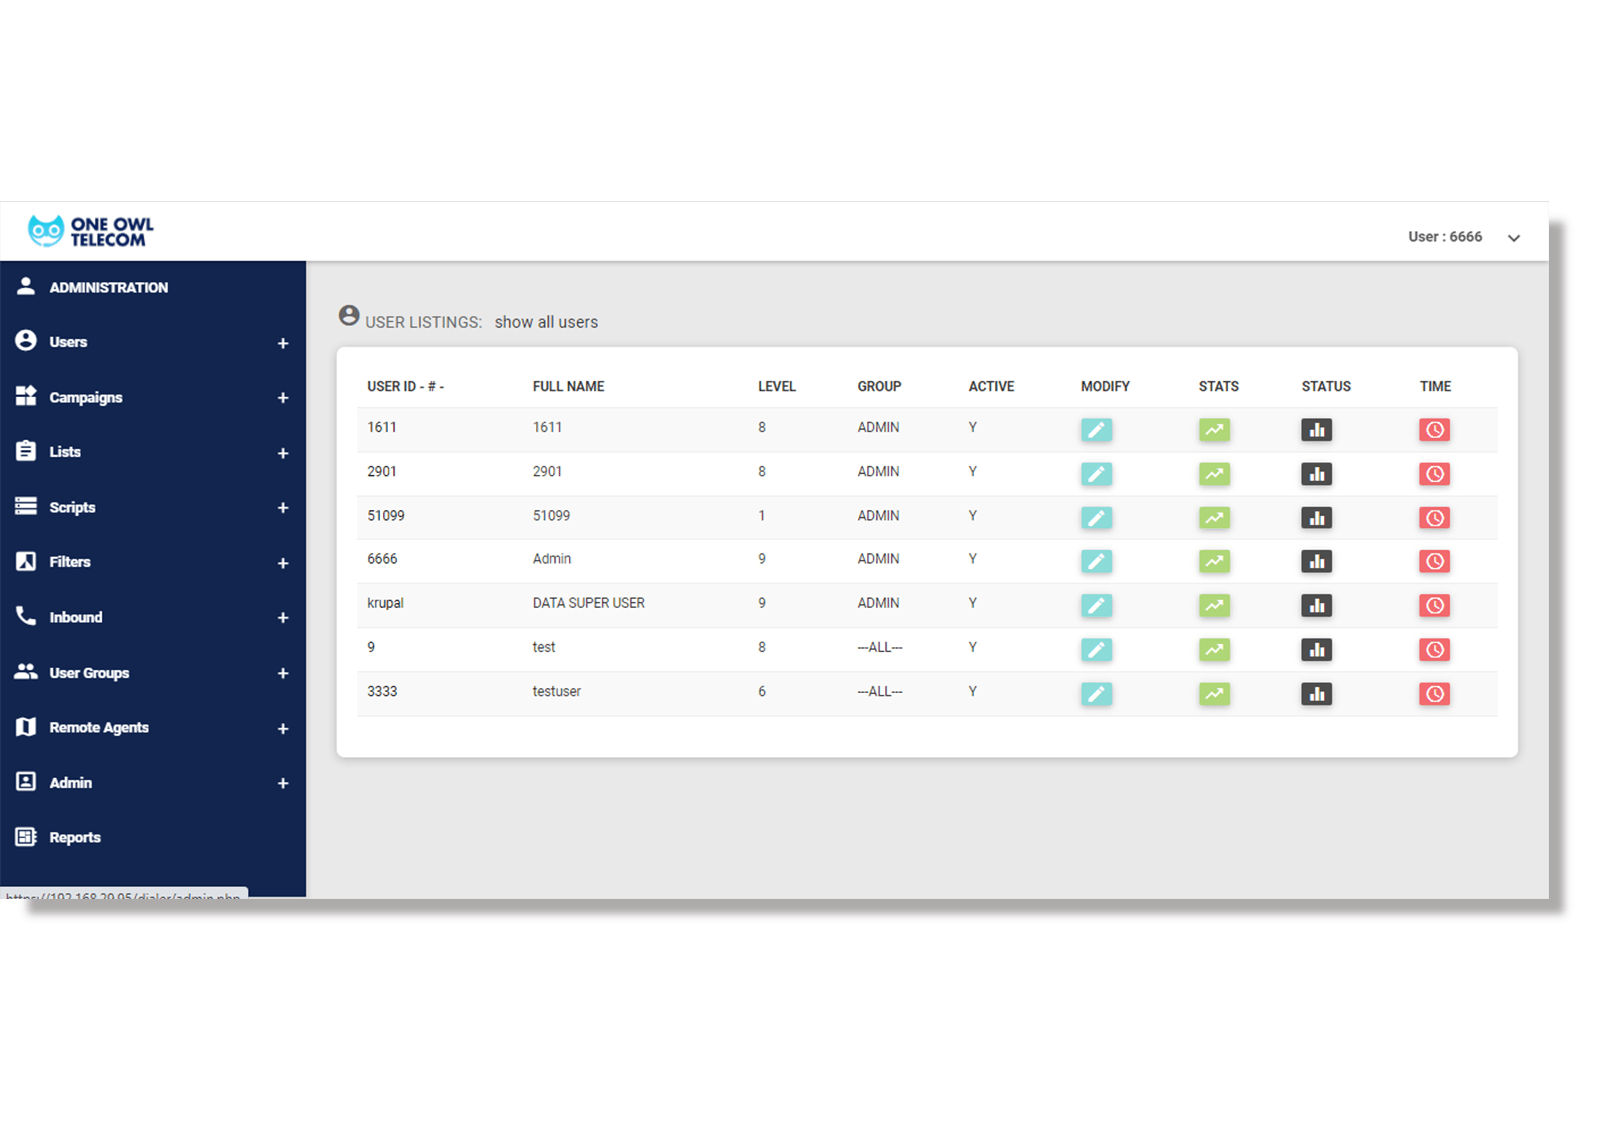Expand the Inbound menu plus sign

click(x=283, y=618)
